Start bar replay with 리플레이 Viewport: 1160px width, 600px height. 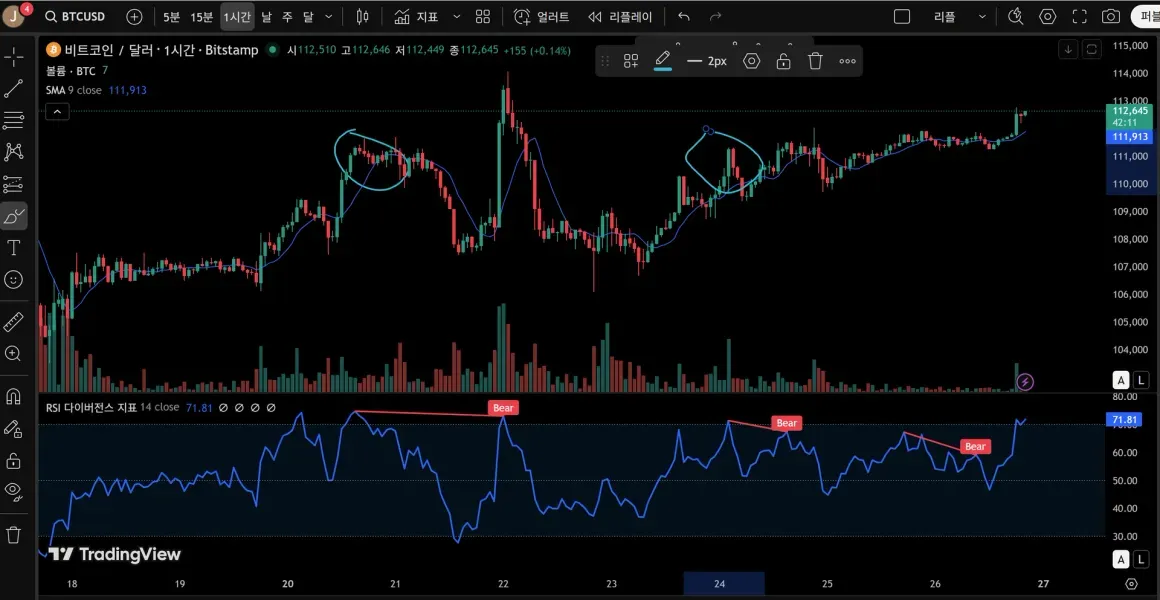[x=621, y=16]
